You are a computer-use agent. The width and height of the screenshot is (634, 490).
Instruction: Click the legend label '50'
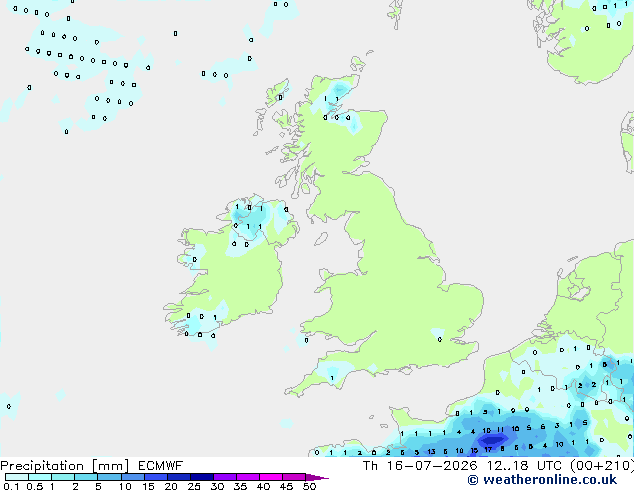(x=309, y=486)
